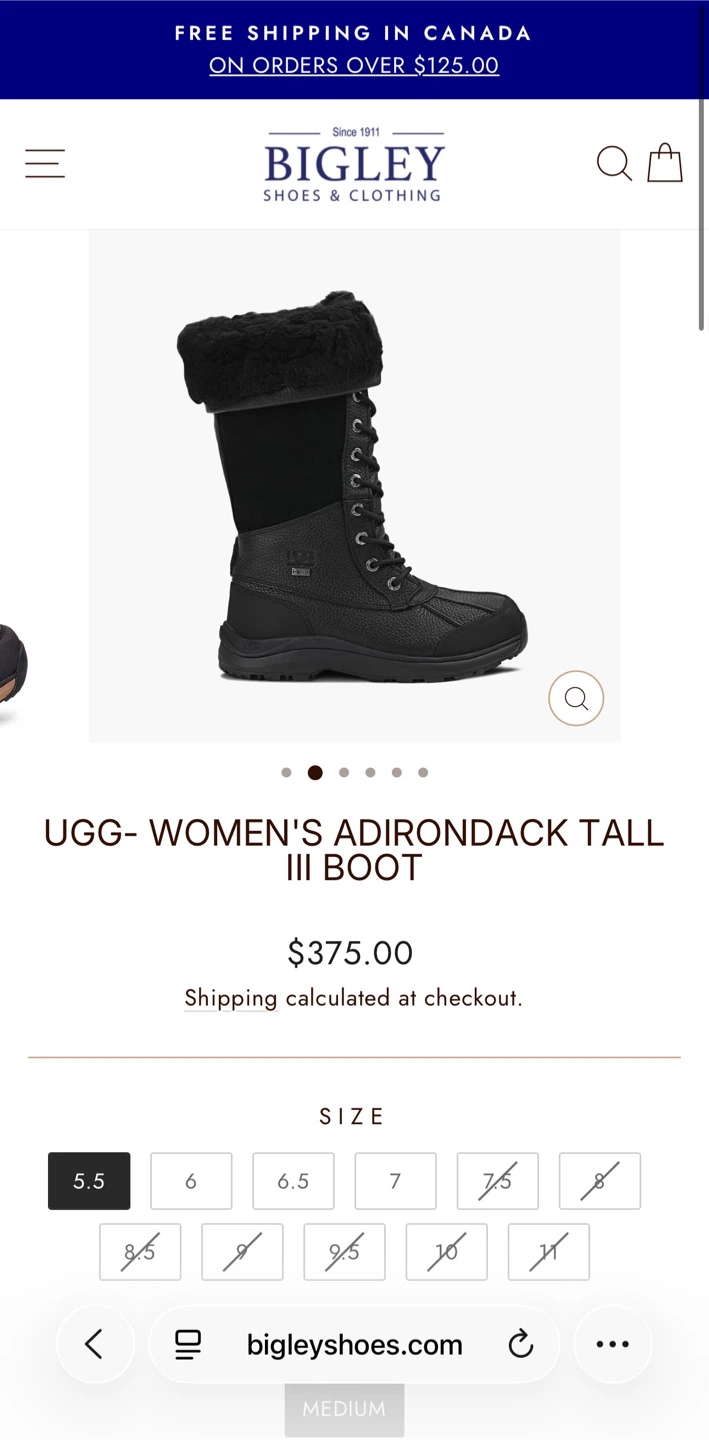Image resolution: width=709 pixels, height=1440 pixels.
Task: Jump to first image carousel dot
Action: (x=287, y=772)
